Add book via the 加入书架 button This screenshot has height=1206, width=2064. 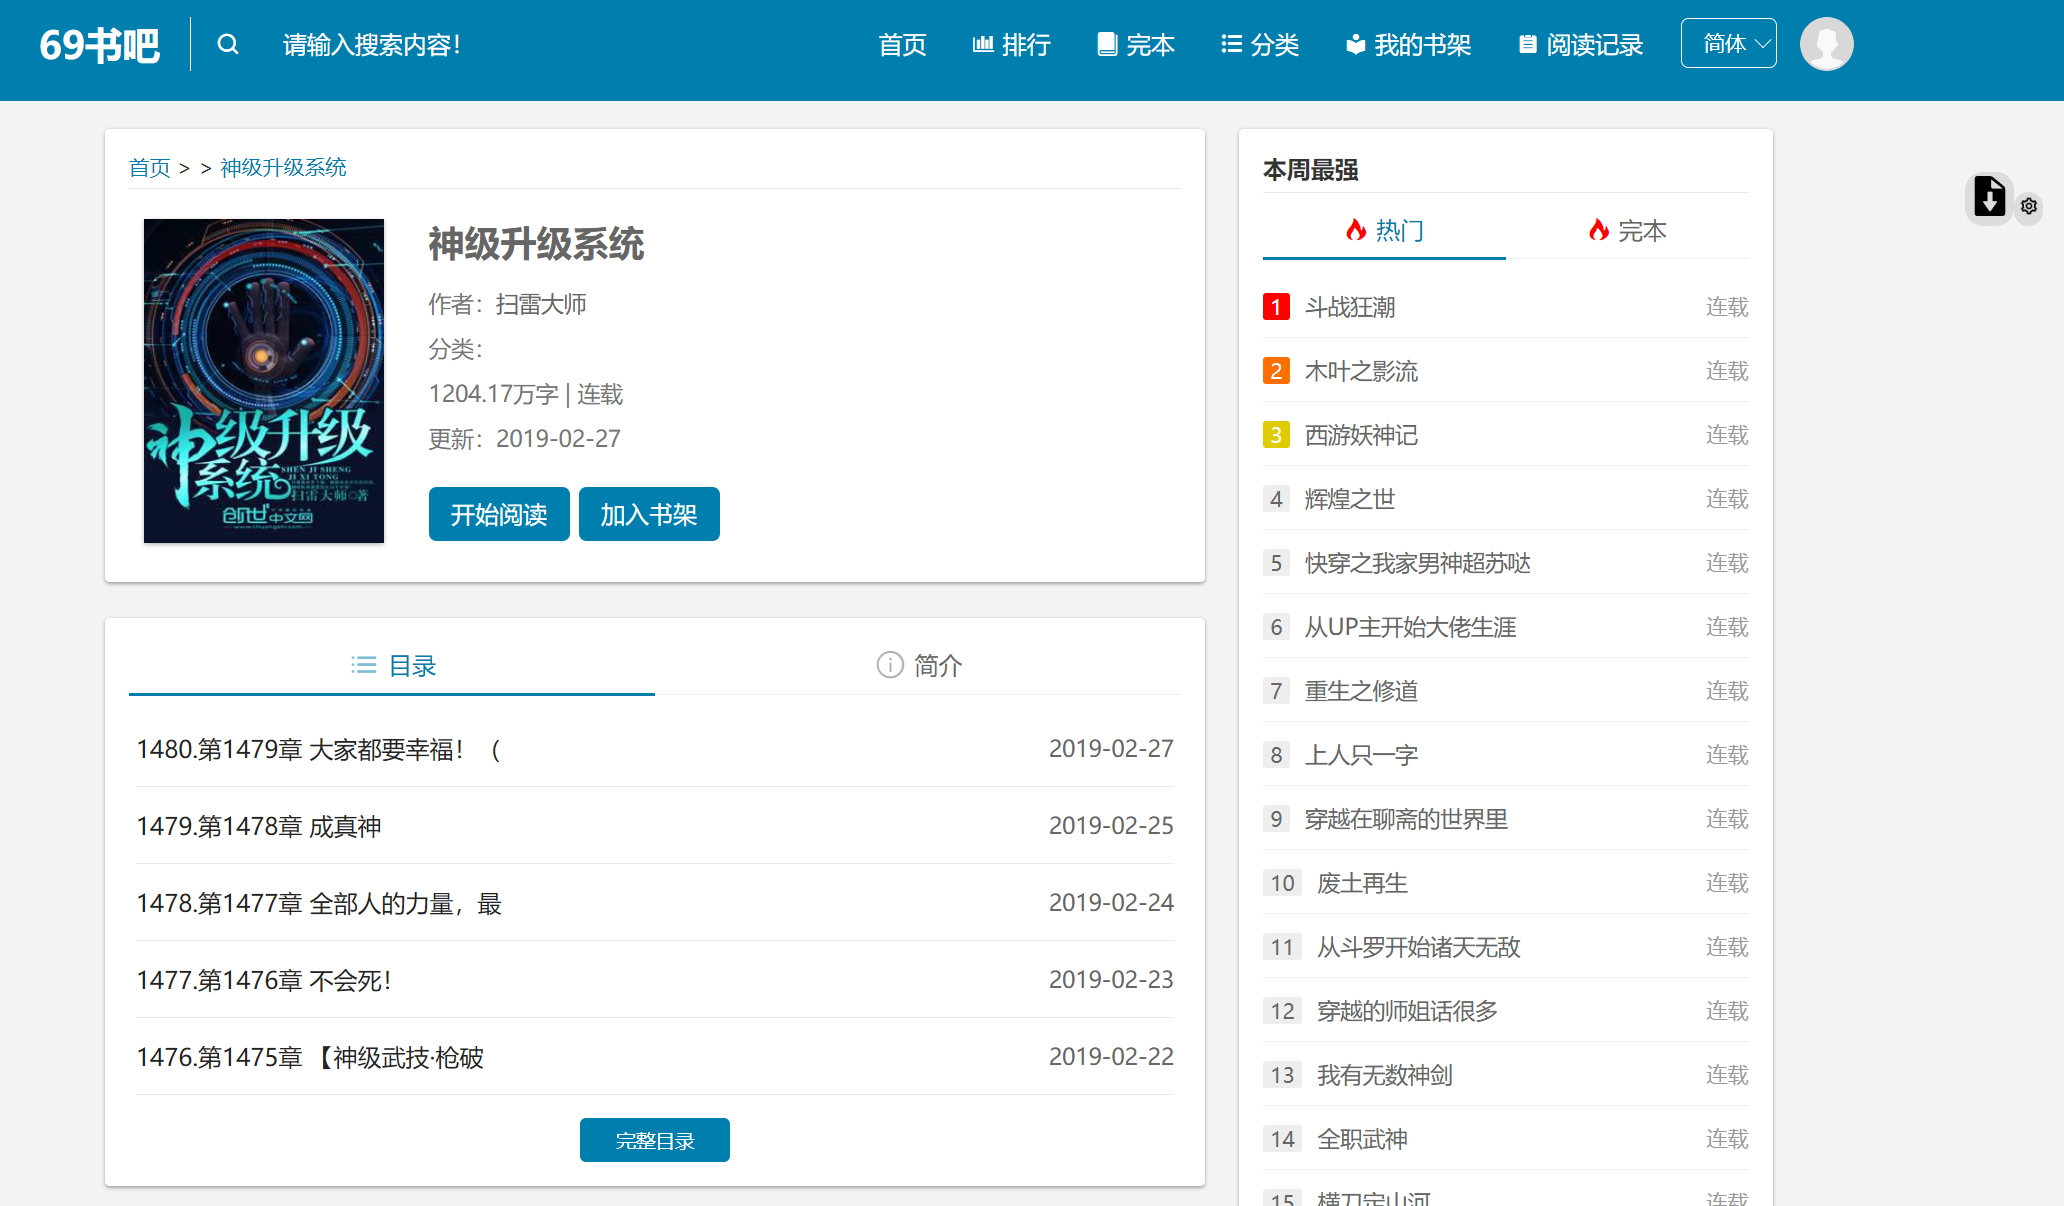point(649,514)
